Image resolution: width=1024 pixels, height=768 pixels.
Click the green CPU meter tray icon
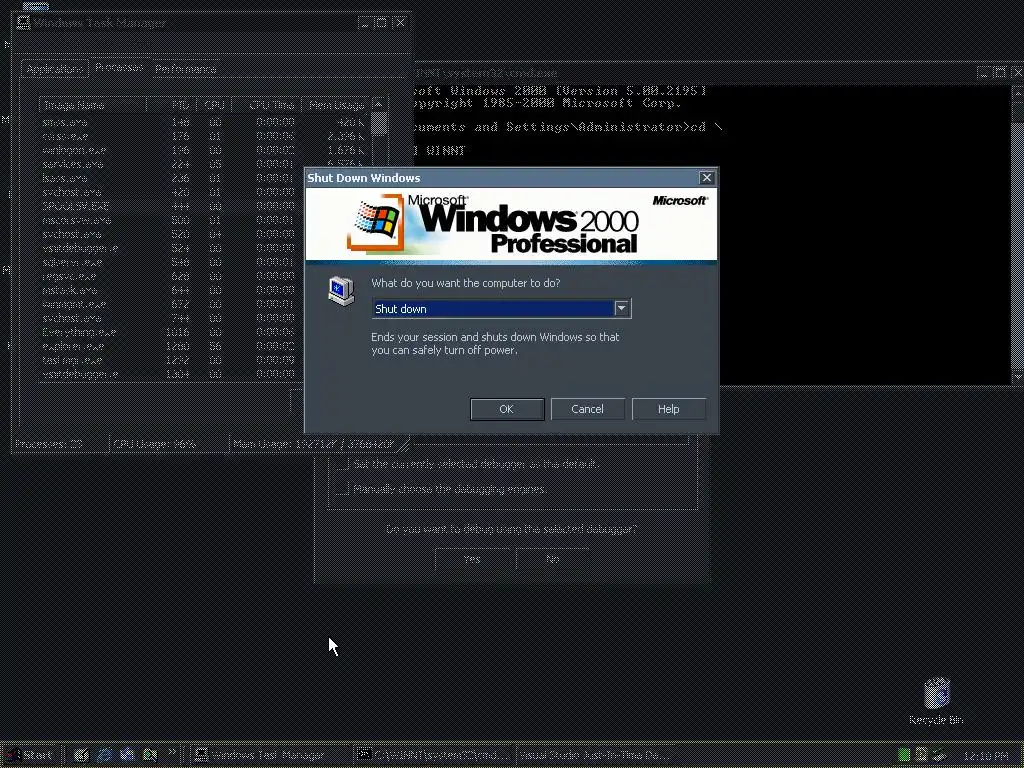(x=904, y=755)
